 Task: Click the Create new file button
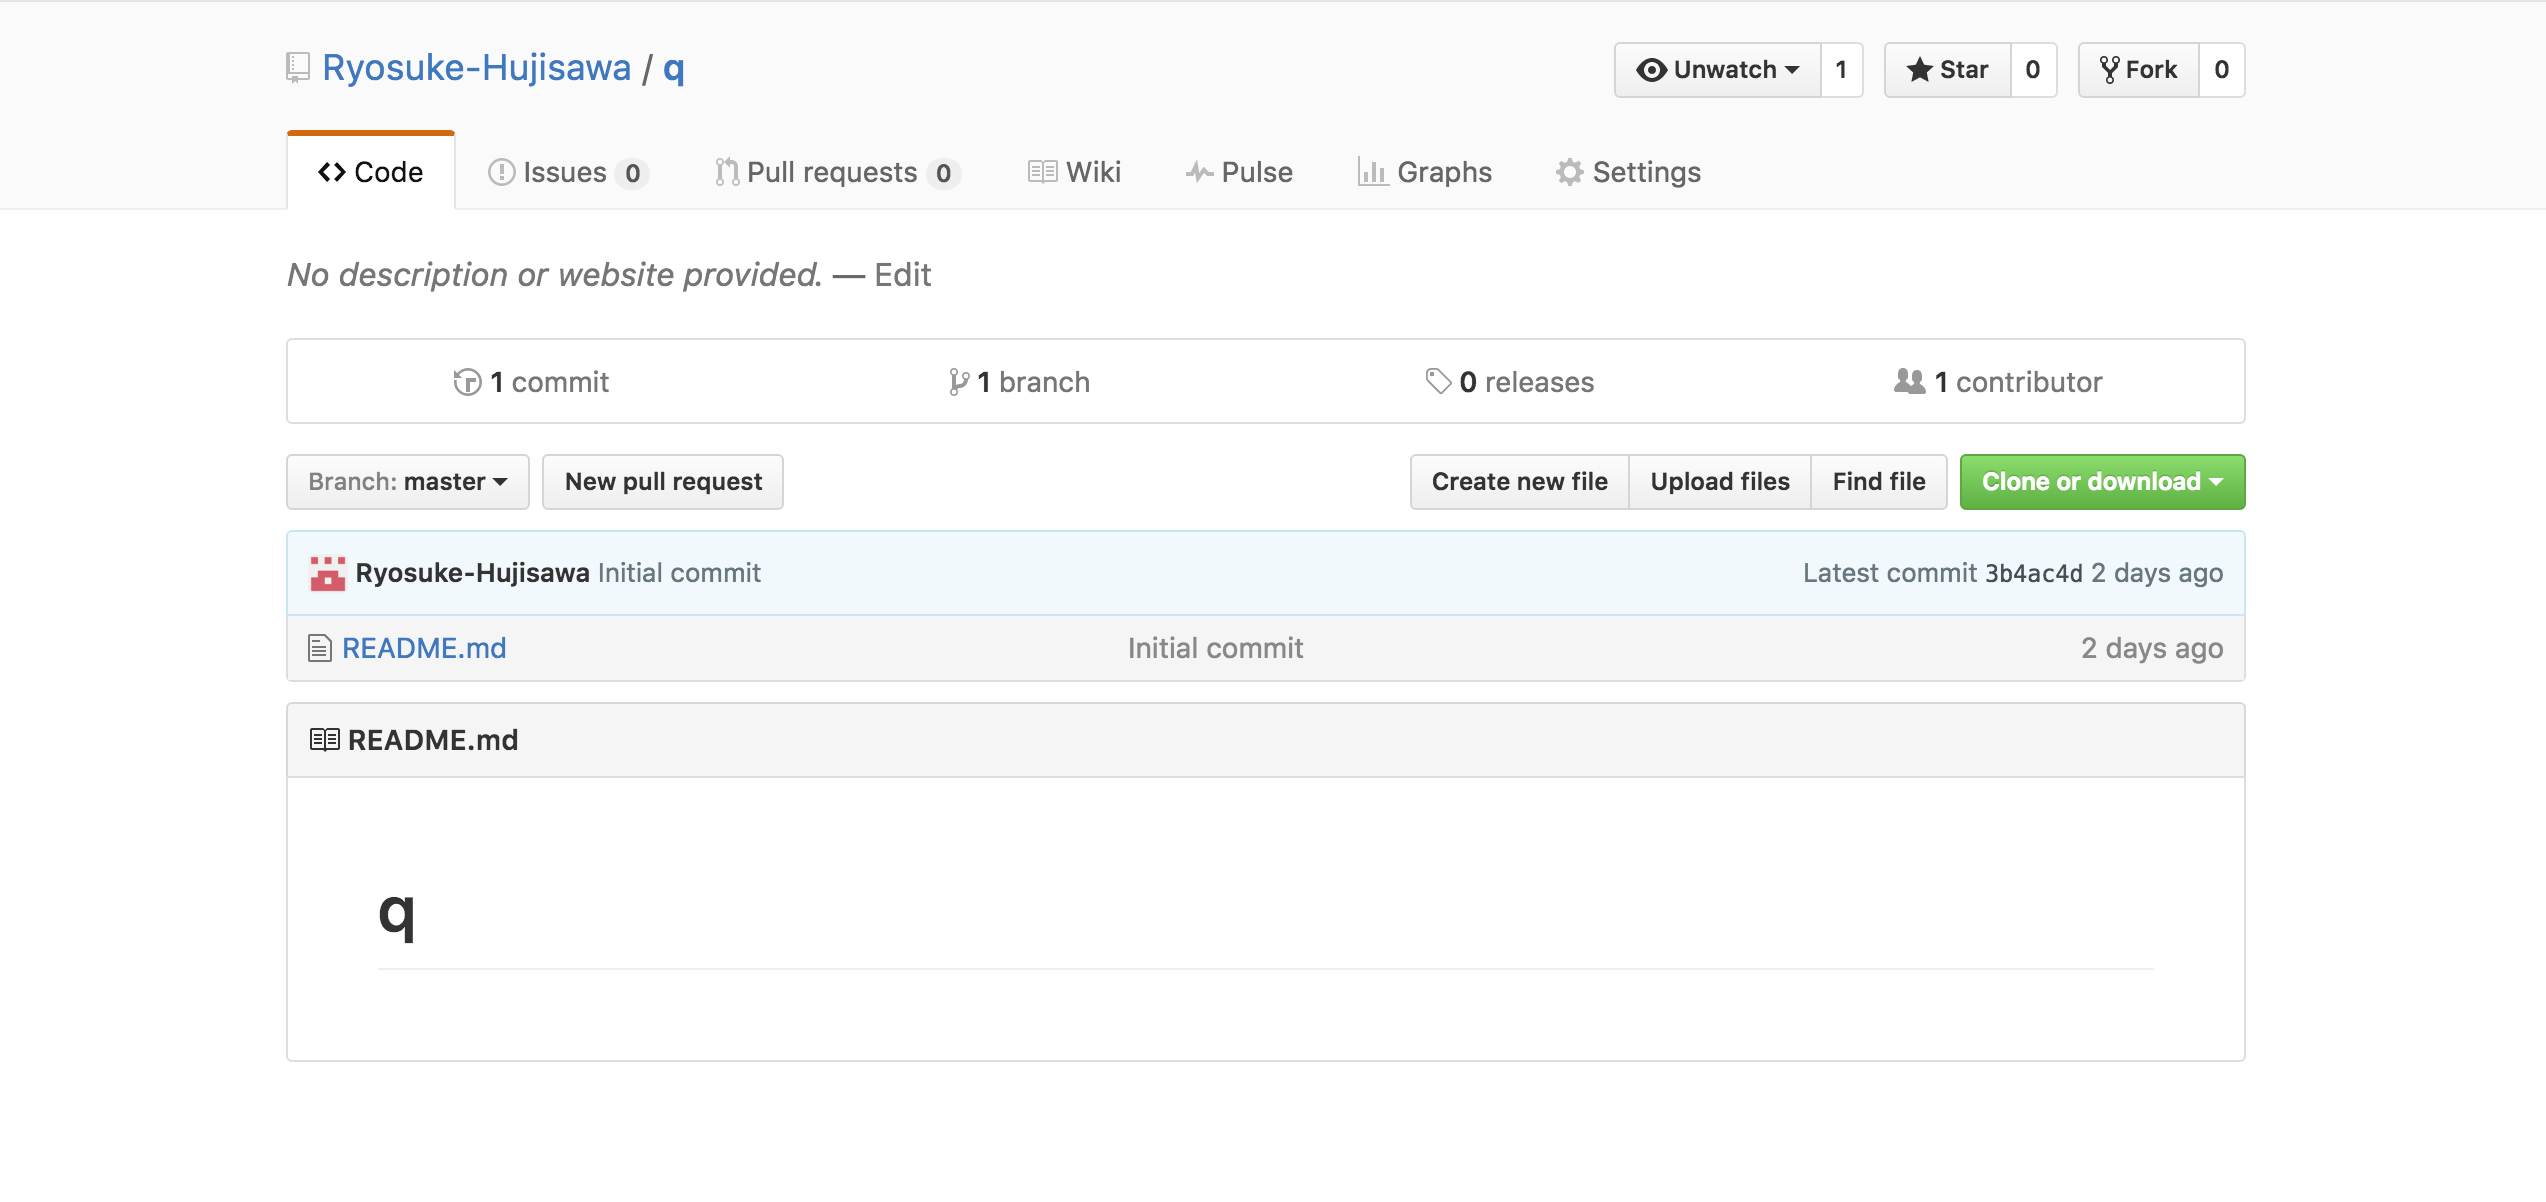[1520, 482]
